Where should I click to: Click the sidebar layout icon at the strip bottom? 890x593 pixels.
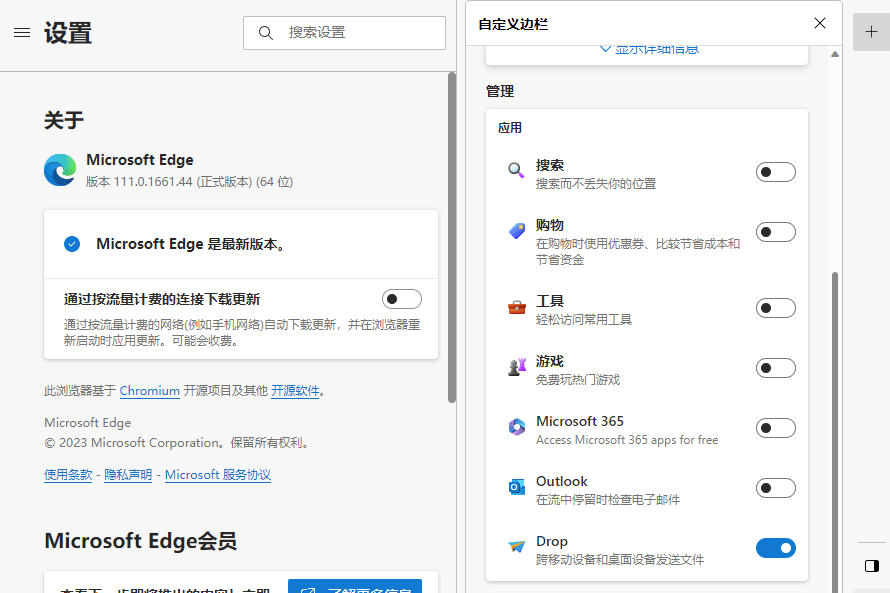pos(872,566)
